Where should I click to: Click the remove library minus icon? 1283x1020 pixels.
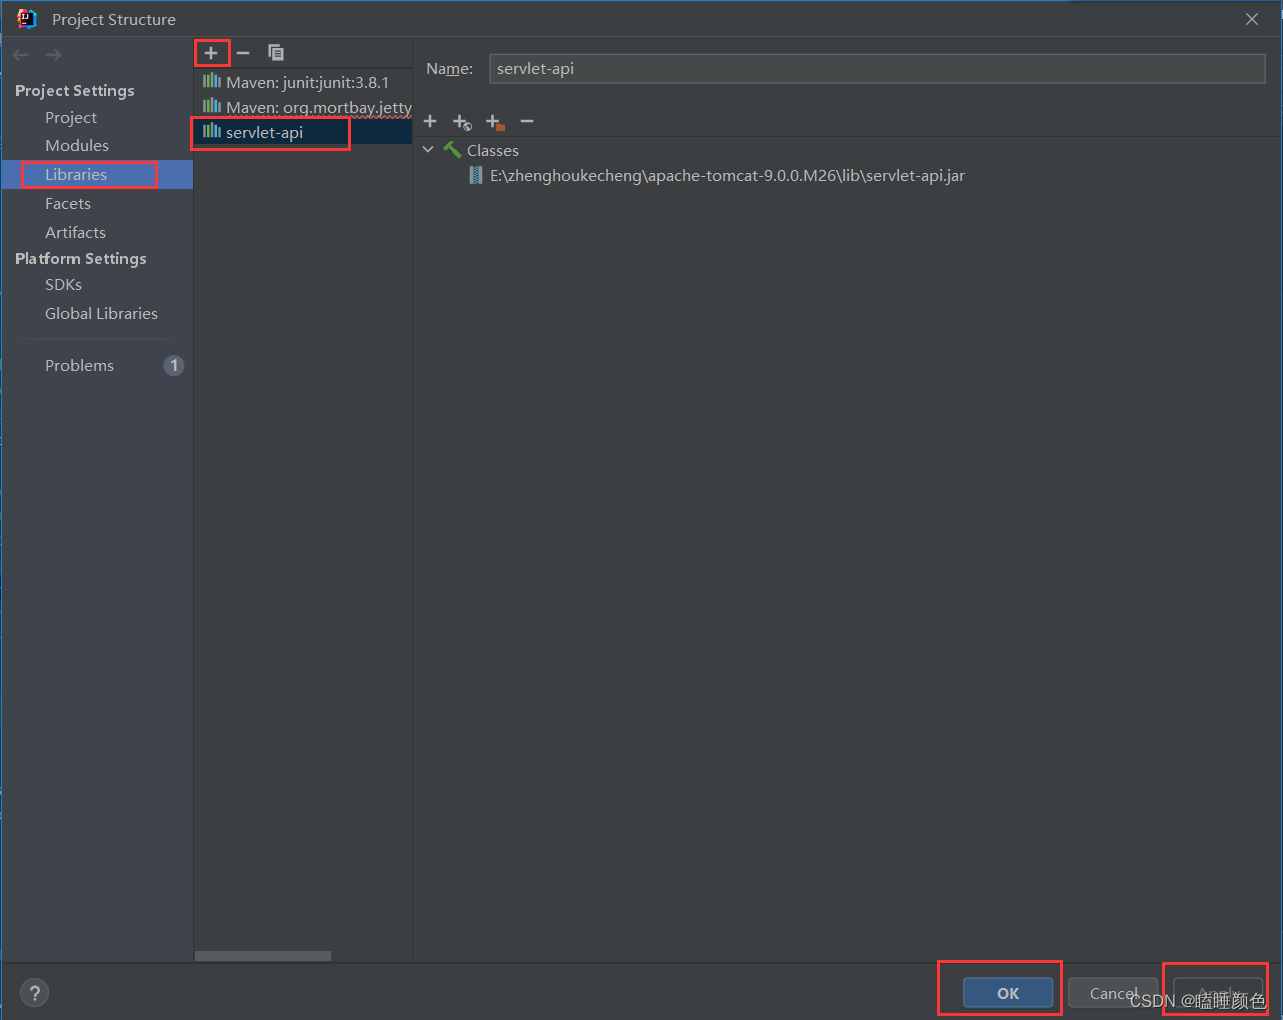243,52
